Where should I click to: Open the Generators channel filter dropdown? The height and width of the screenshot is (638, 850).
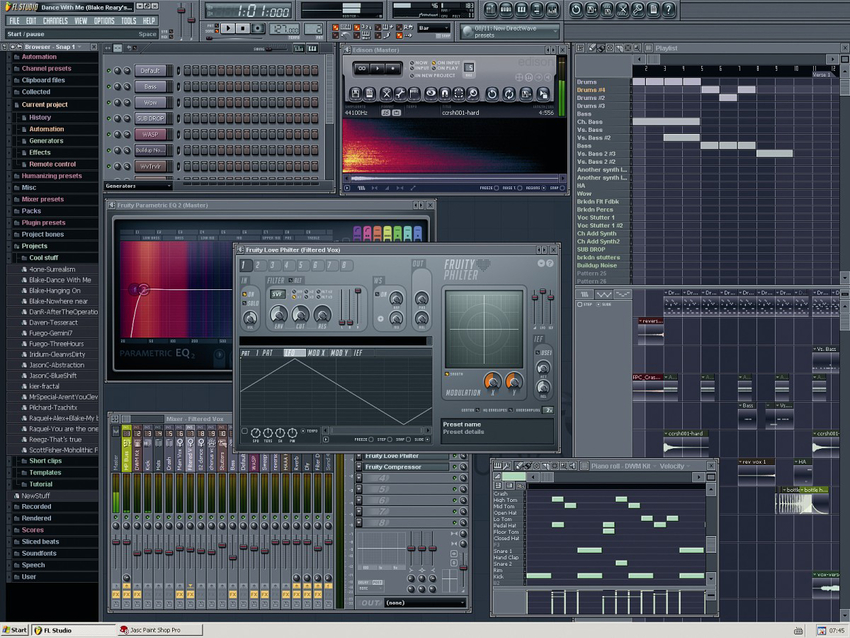click(138, 186)
